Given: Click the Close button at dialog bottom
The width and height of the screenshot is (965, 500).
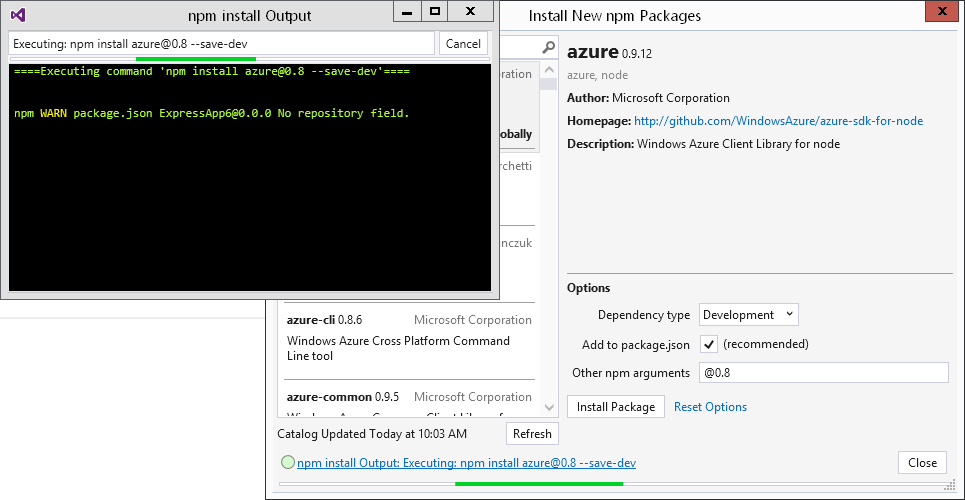Looking at the screenshot, I should pyautogui.click(x=922, y=462).
